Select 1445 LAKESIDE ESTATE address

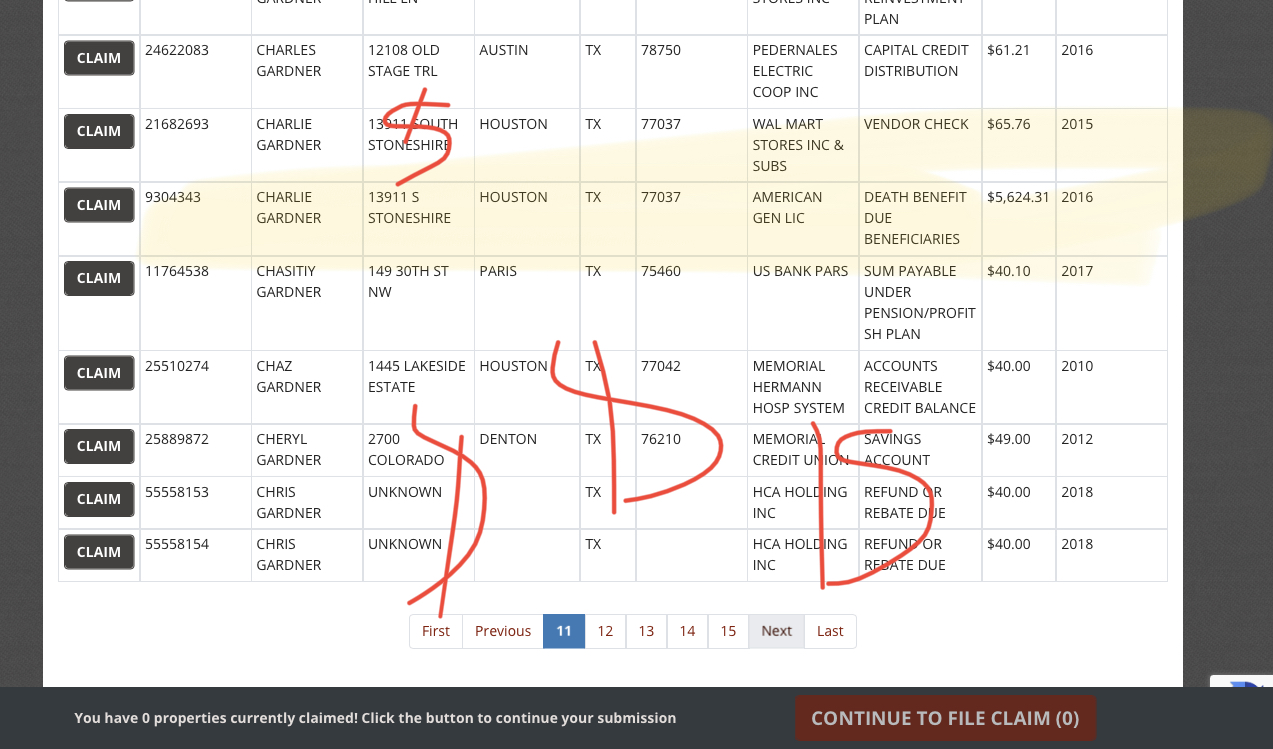pyautogui.click(x=418, y=387)
